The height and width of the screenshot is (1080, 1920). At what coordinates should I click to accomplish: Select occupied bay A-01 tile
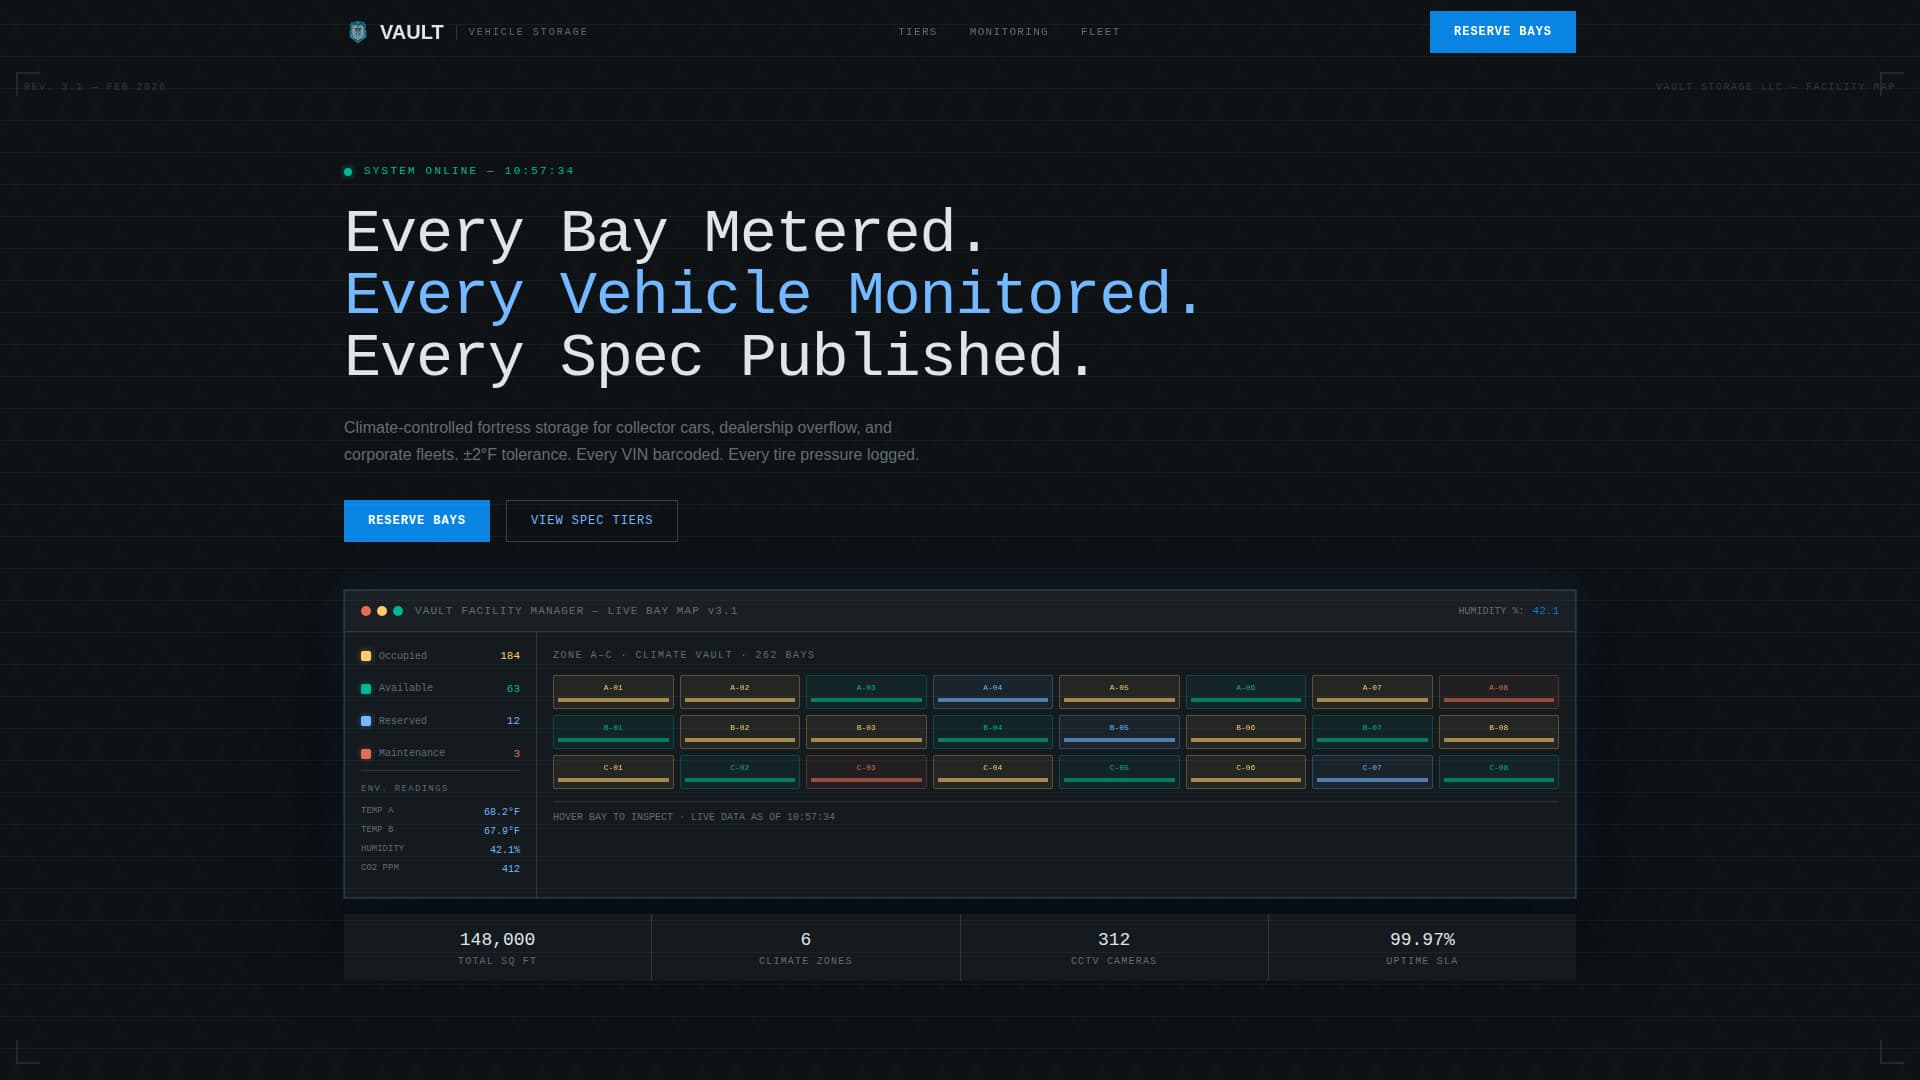tap(613, 691)
